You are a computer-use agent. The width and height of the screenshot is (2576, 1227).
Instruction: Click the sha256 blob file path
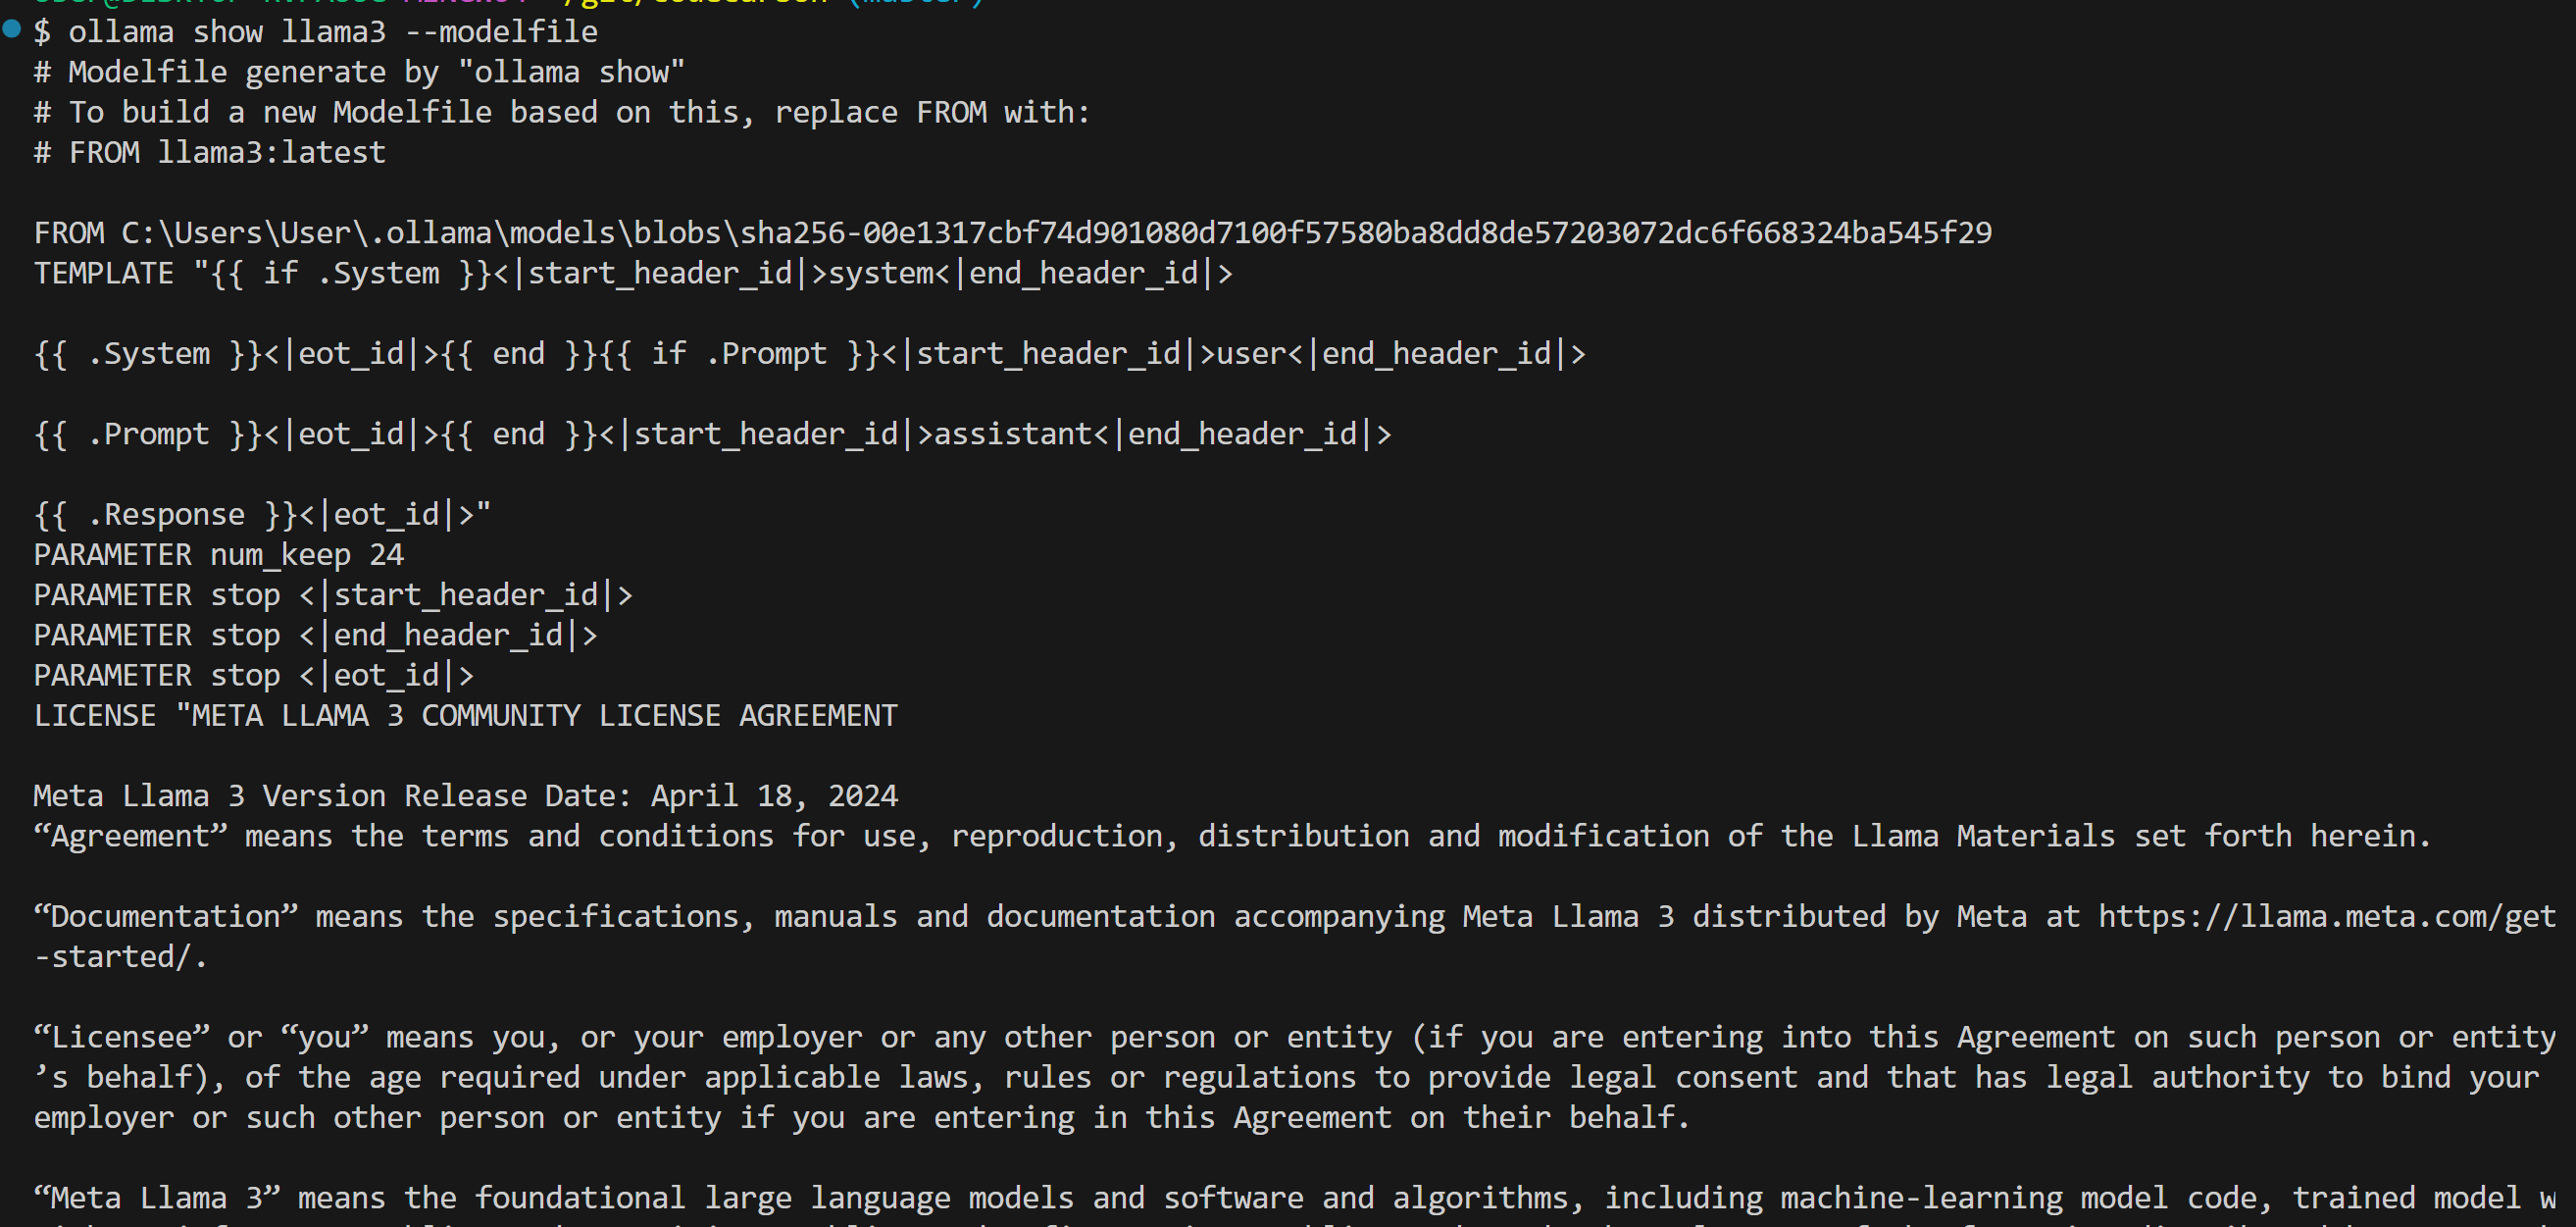pyautogui.click(x=1056, y=233)
